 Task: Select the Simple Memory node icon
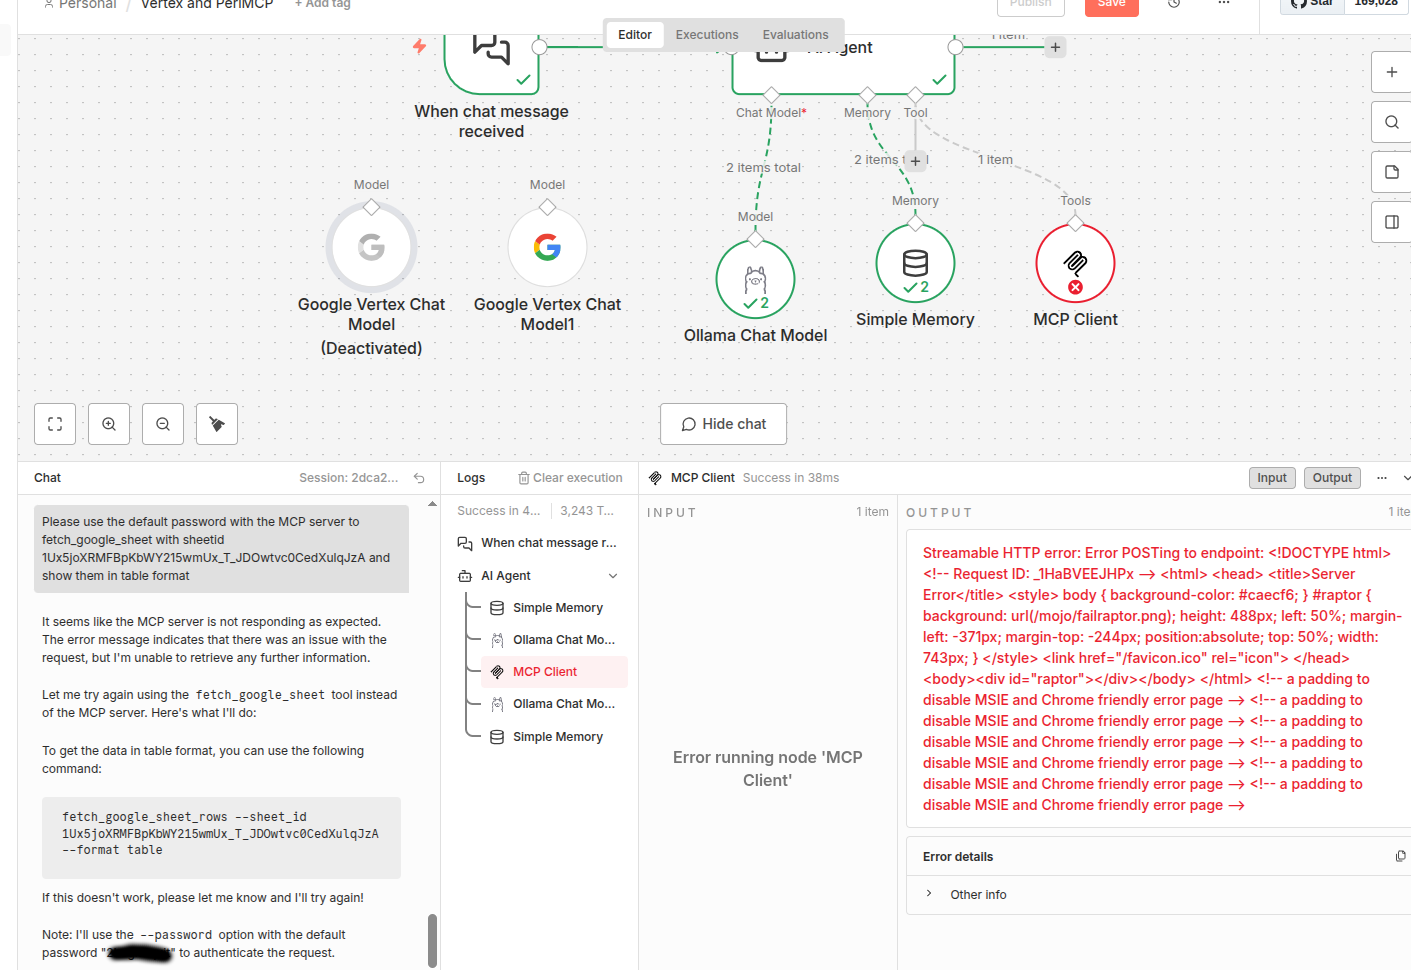tap(915, 263)
